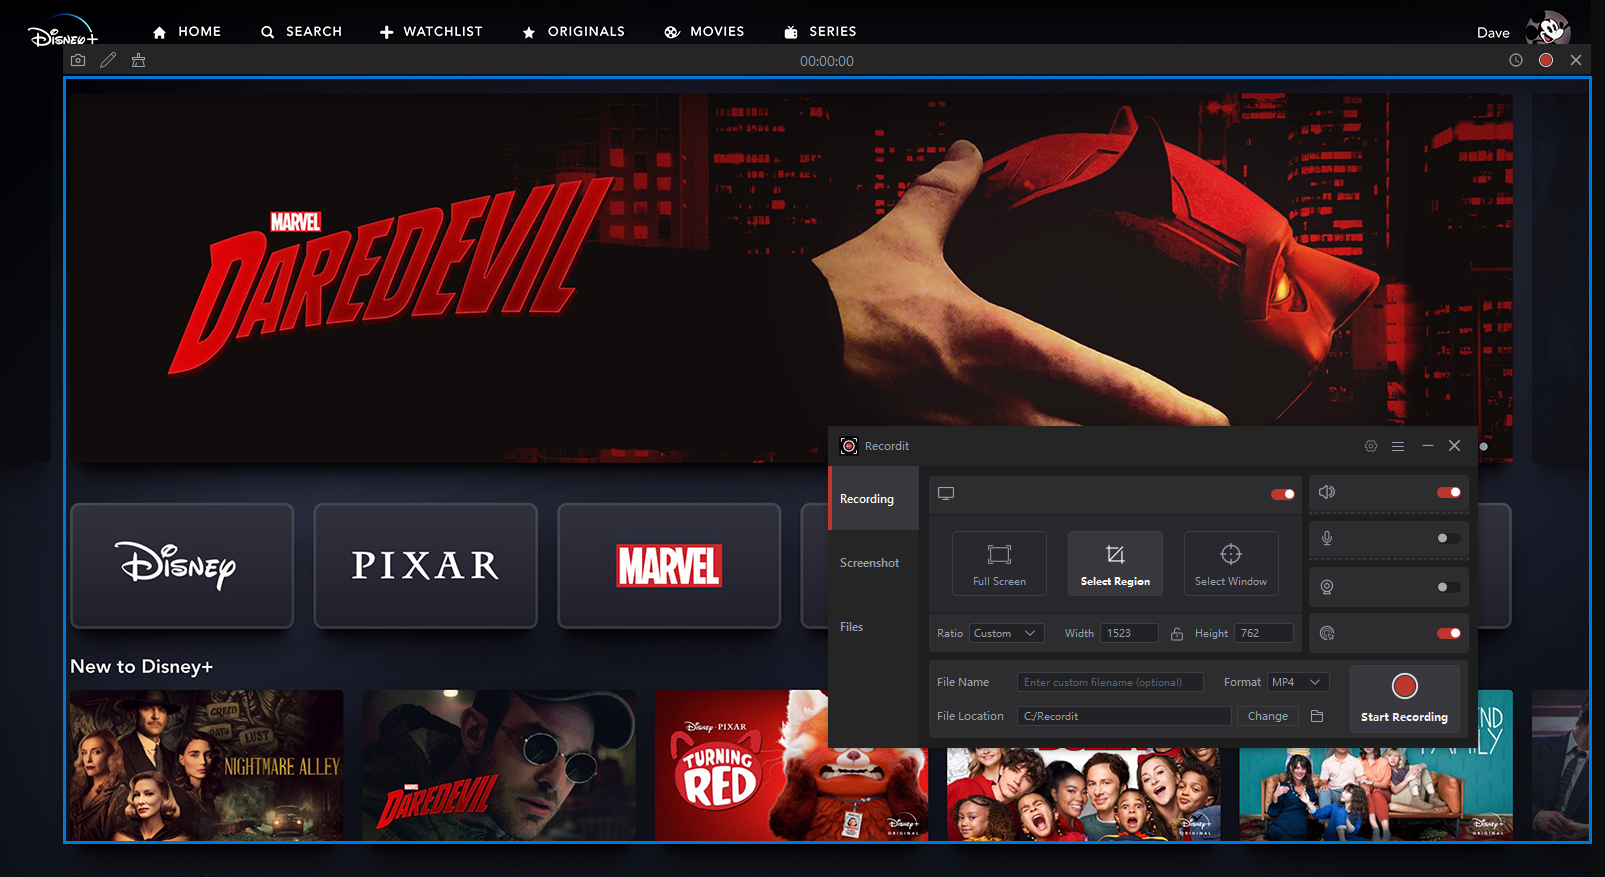The image size is (1605, 877).
Task: Choose Select Window capture mode
Action: click(1231, 563)
